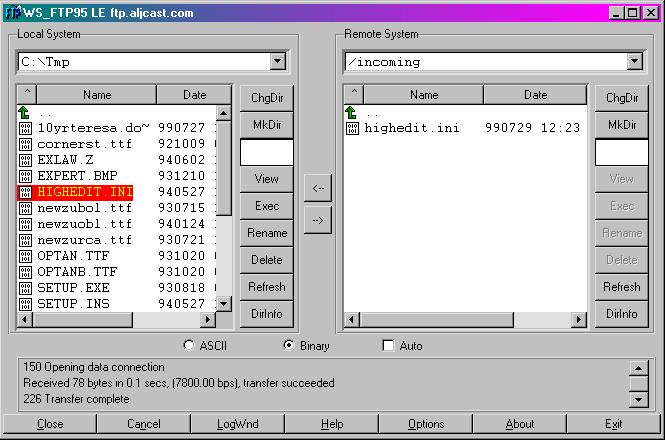Click the Cancel button
665x440 pixels.
tap(144, 424)
